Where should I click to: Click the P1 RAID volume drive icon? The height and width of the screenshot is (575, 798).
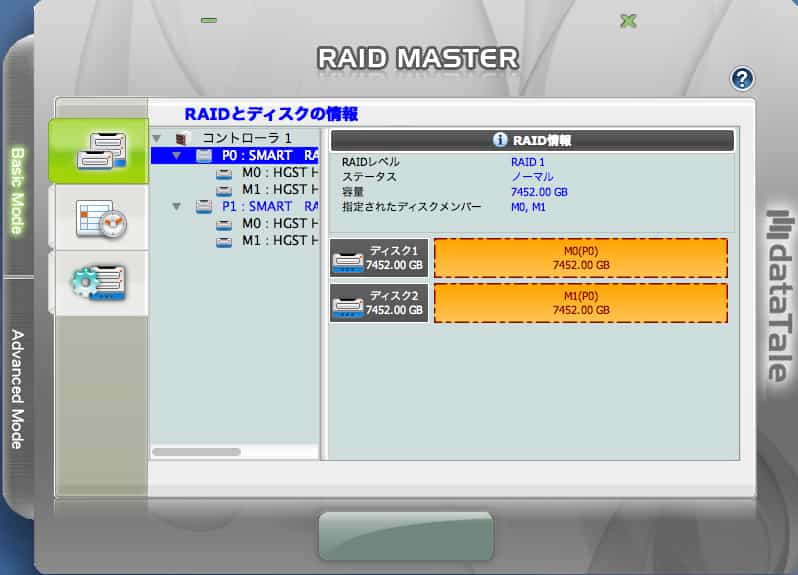(x=204, y=207)
